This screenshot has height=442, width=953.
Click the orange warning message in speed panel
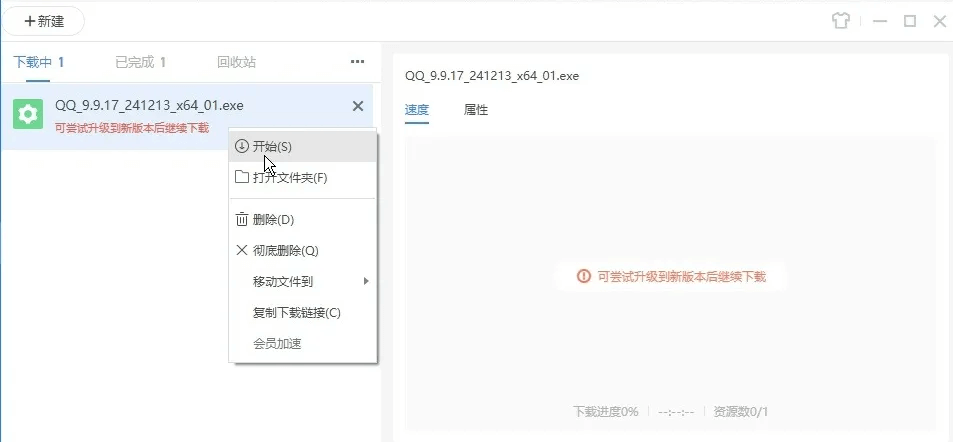pos(670,277)
